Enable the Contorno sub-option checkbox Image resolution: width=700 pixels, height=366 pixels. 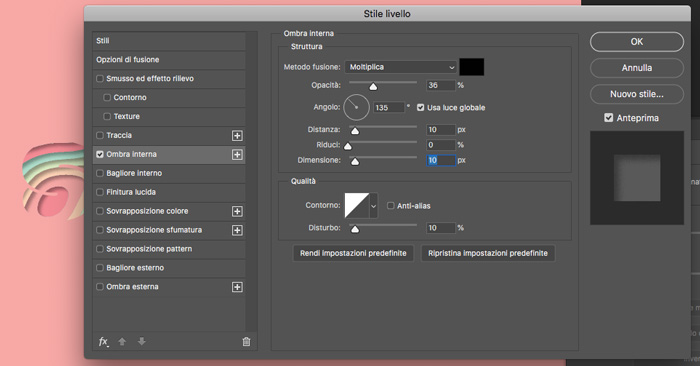tap(107, 97)
